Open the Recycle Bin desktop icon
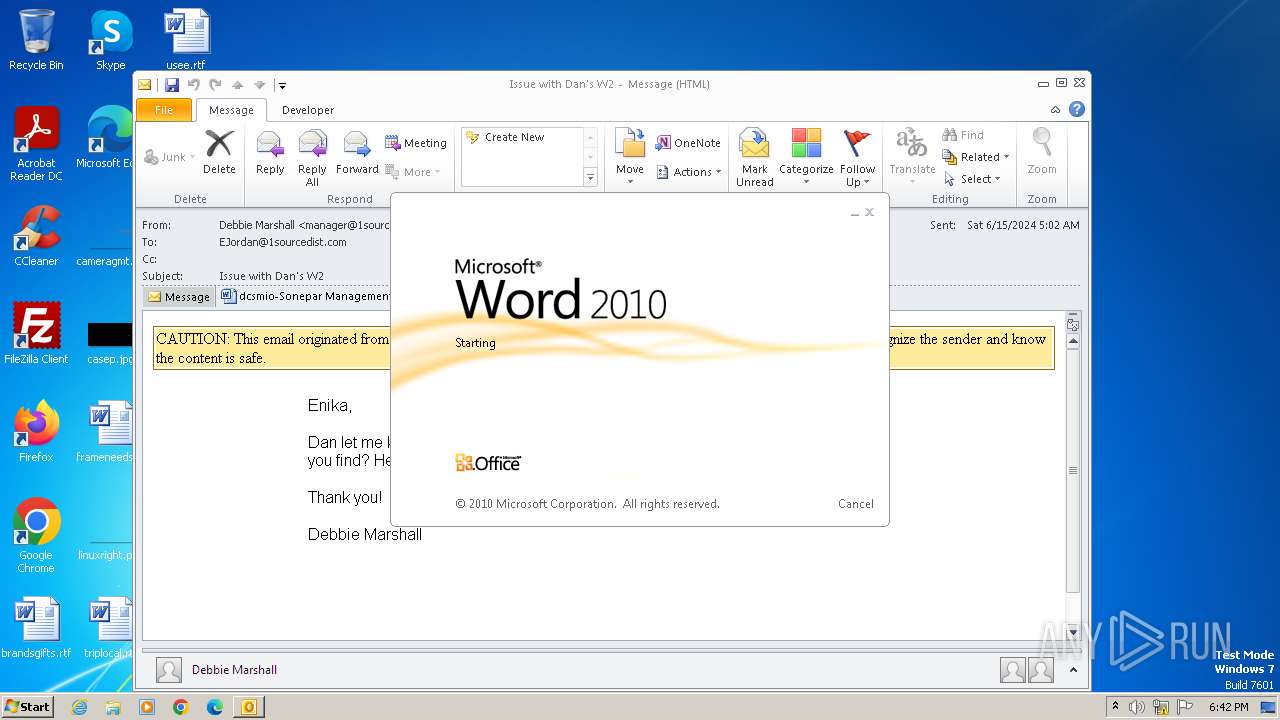Screen dimensions: 1280x720 (x=36, y=40)
